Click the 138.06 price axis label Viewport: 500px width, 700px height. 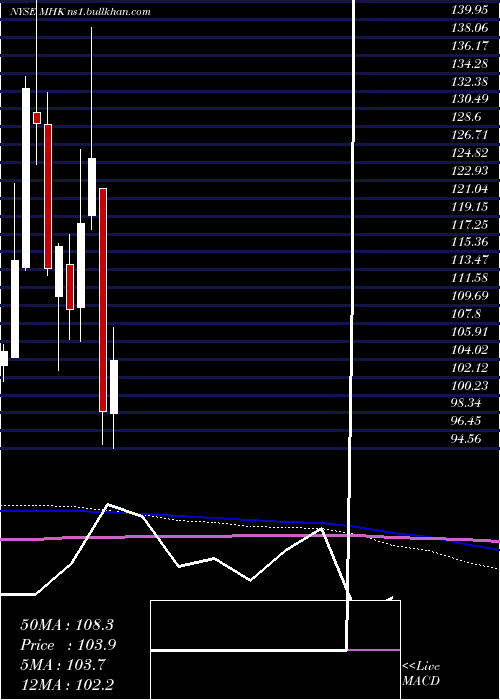(x=468, y=29)
